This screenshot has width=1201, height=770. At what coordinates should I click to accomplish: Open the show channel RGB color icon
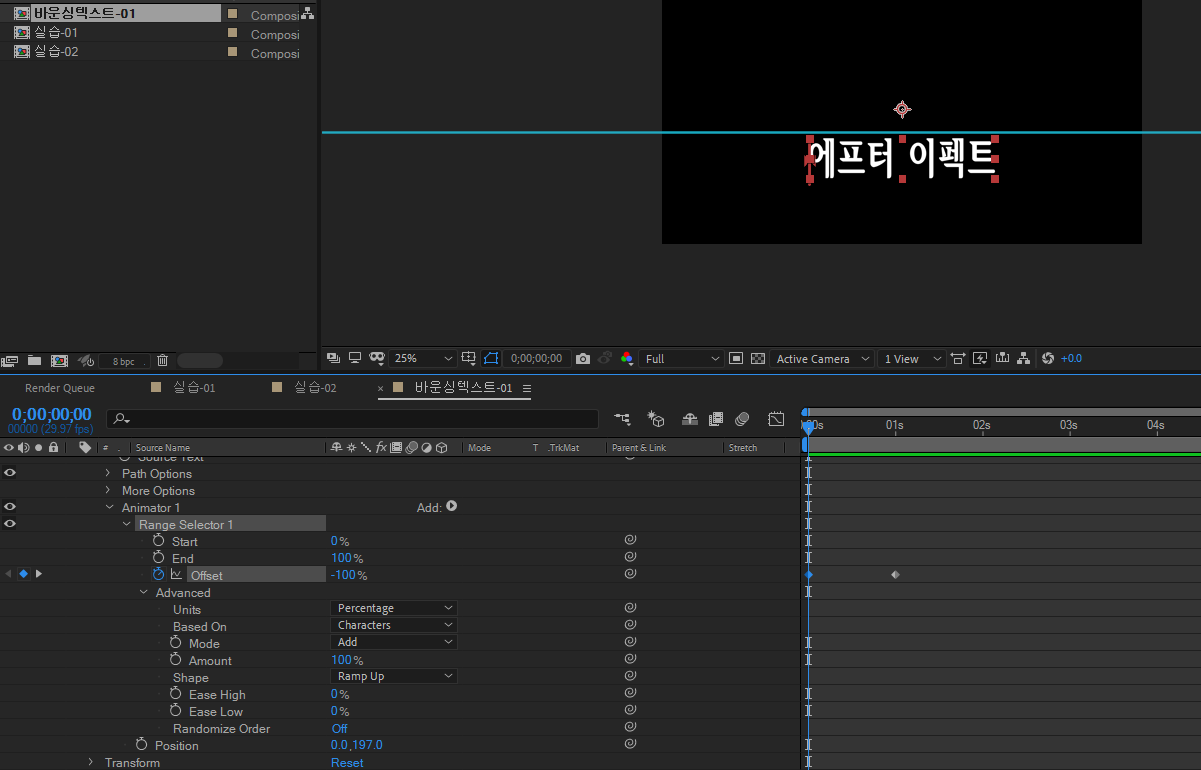coord(627,358)
